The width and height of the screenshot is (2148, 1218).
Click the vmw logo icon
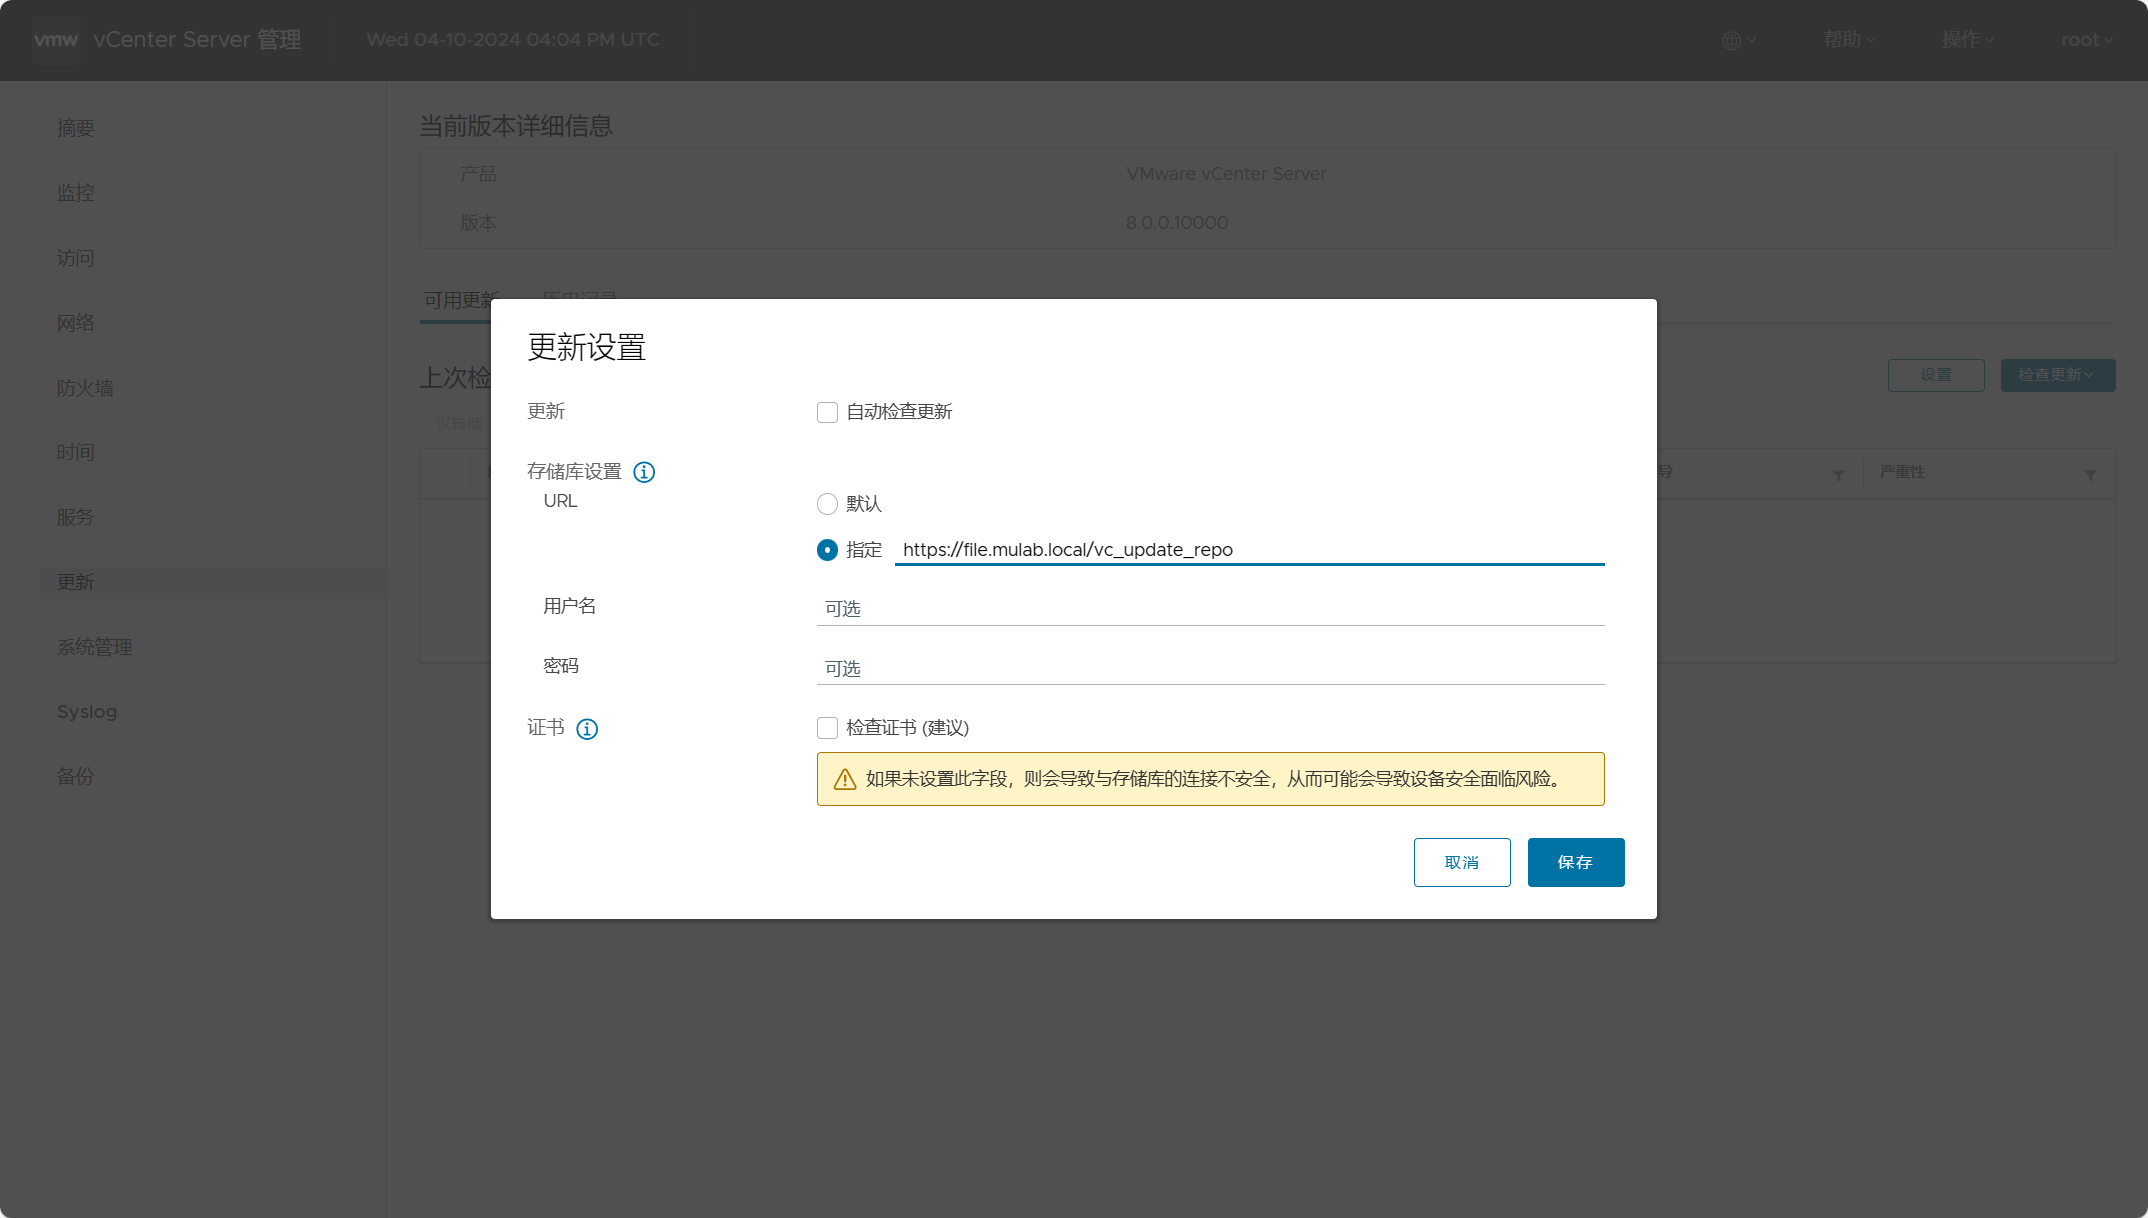point(56,40)
